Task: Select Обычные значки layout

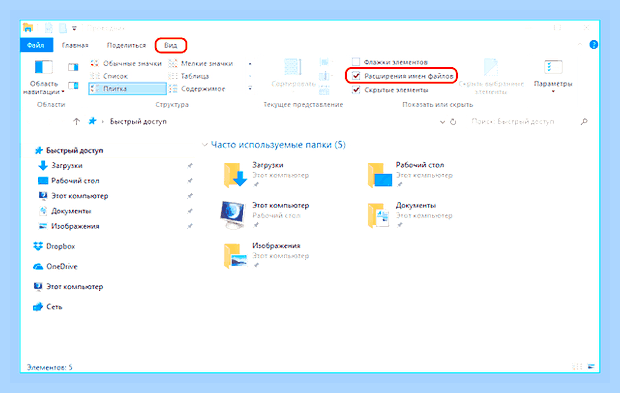Action: tap(127, 63)
